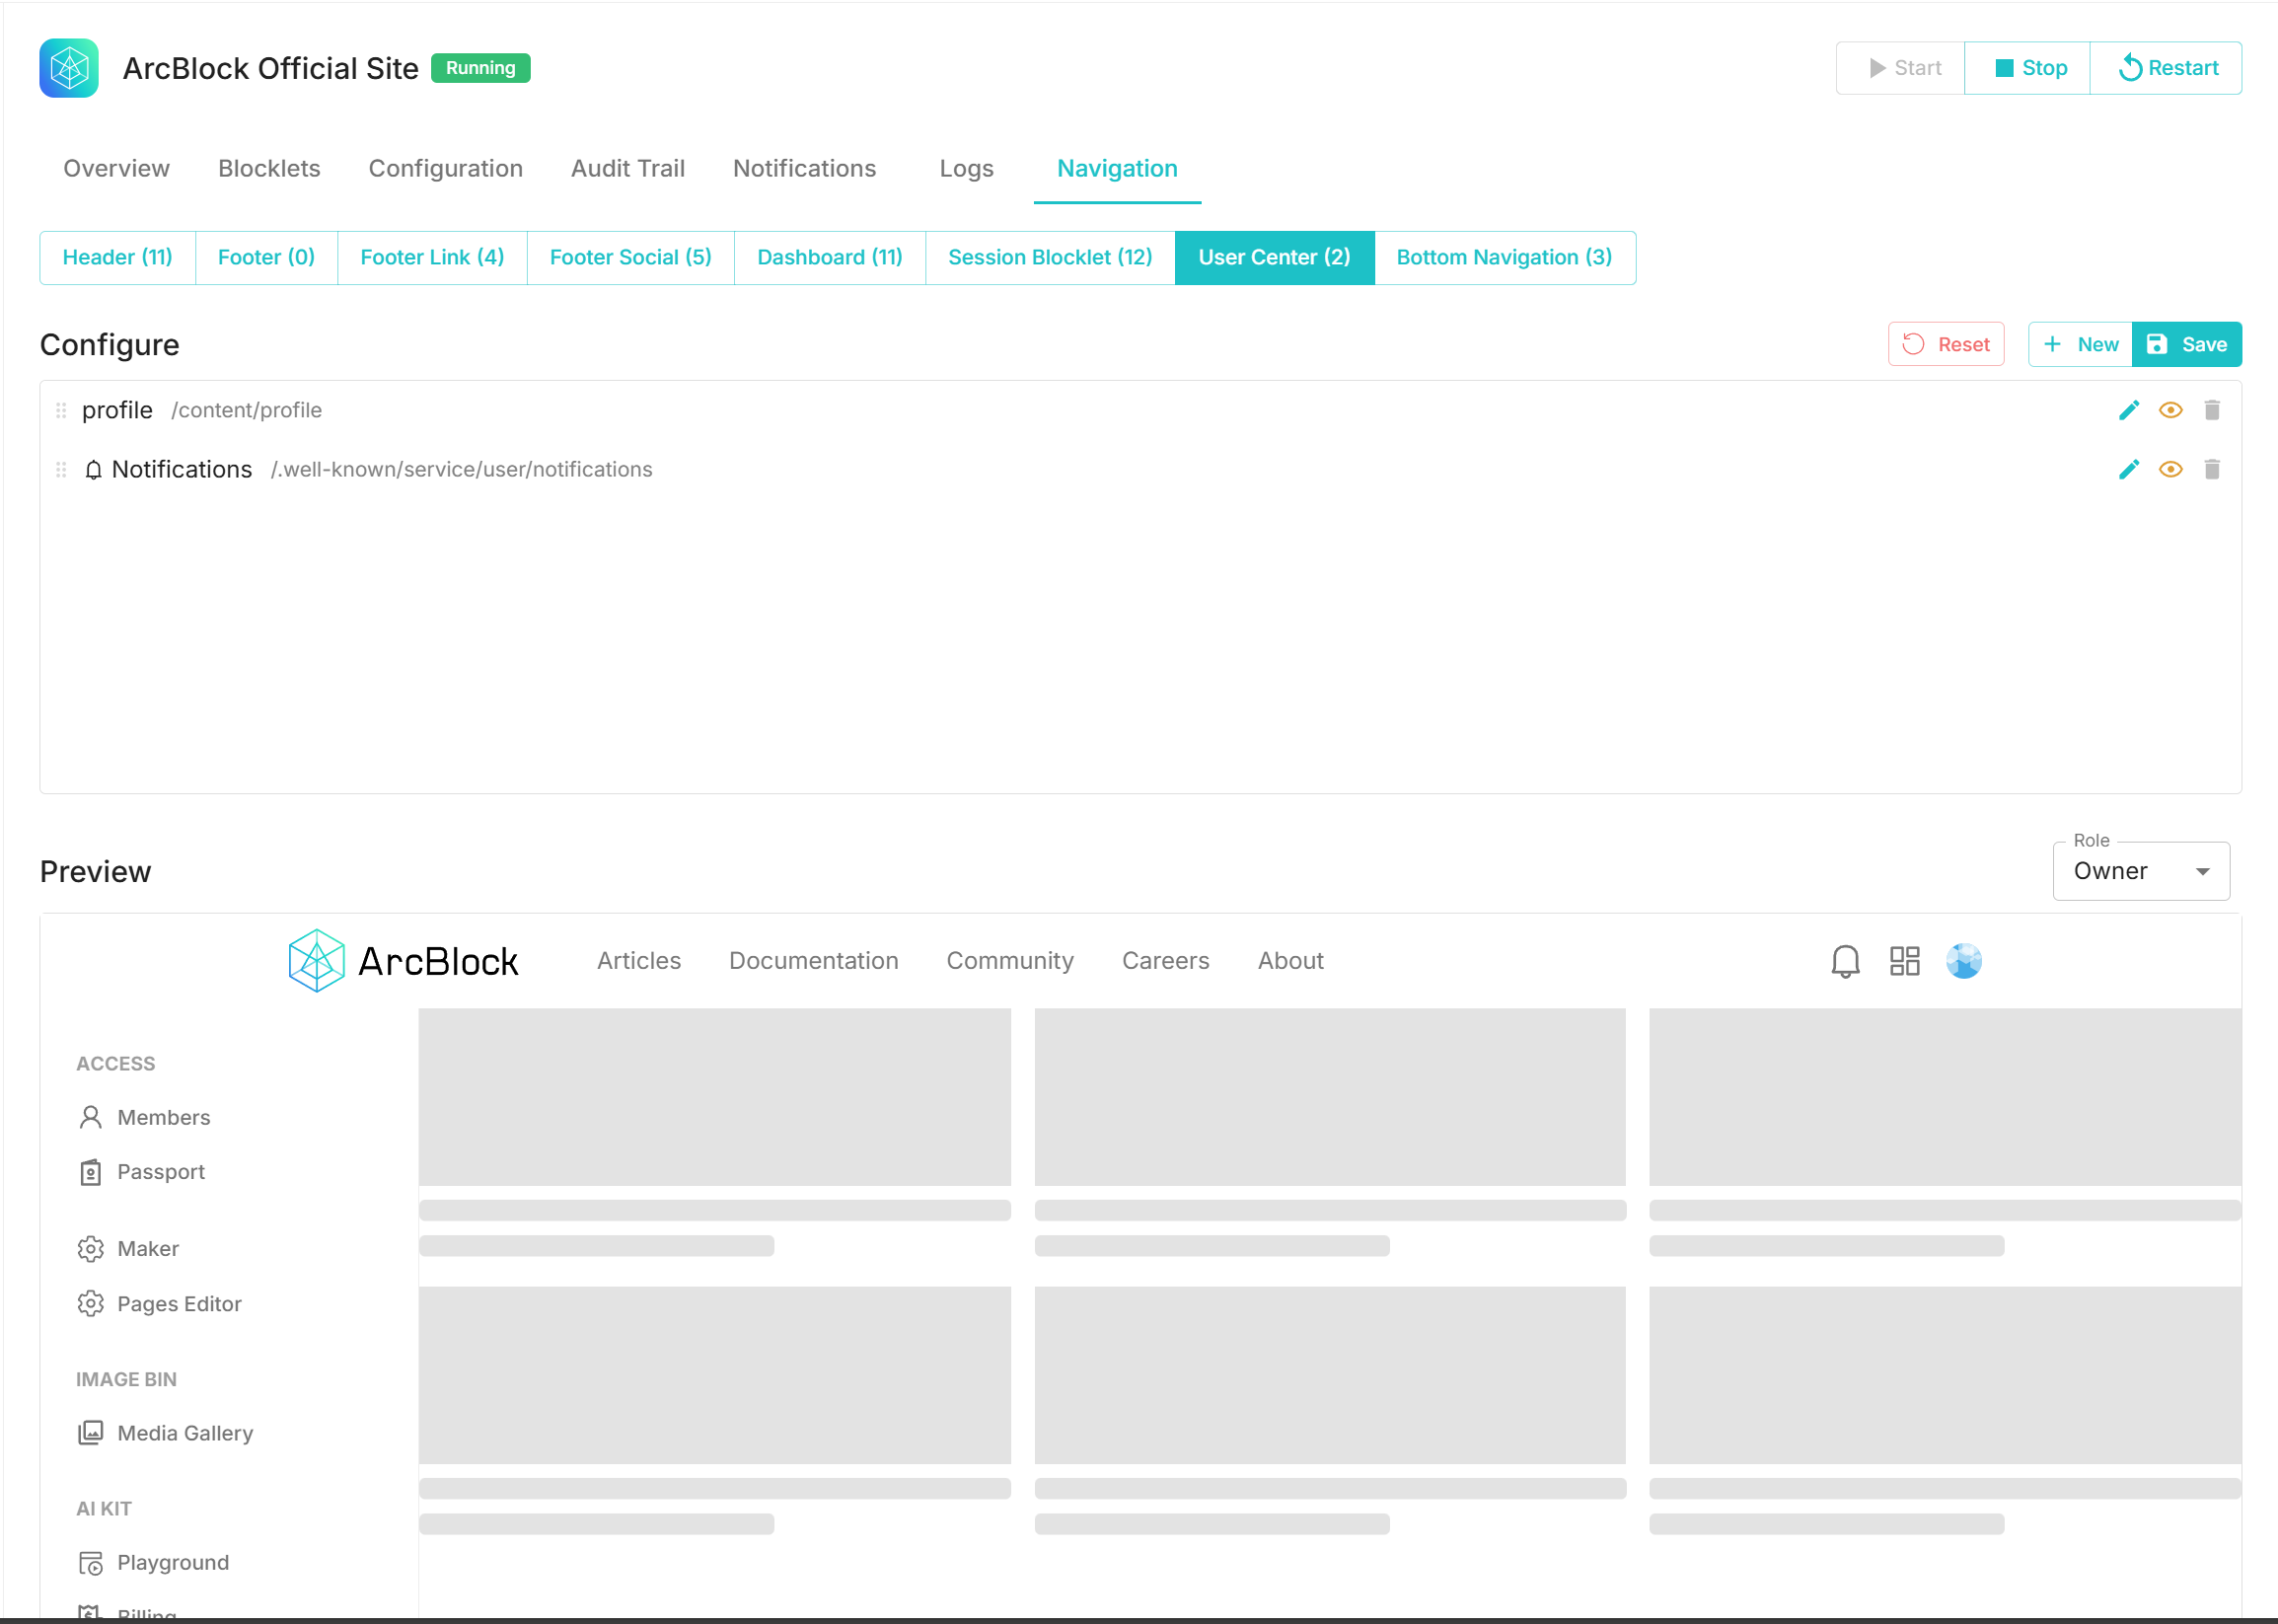Open Pages Editor in the preview sidebar
Screen dimensions: 2278x1624
[179, 1304]
